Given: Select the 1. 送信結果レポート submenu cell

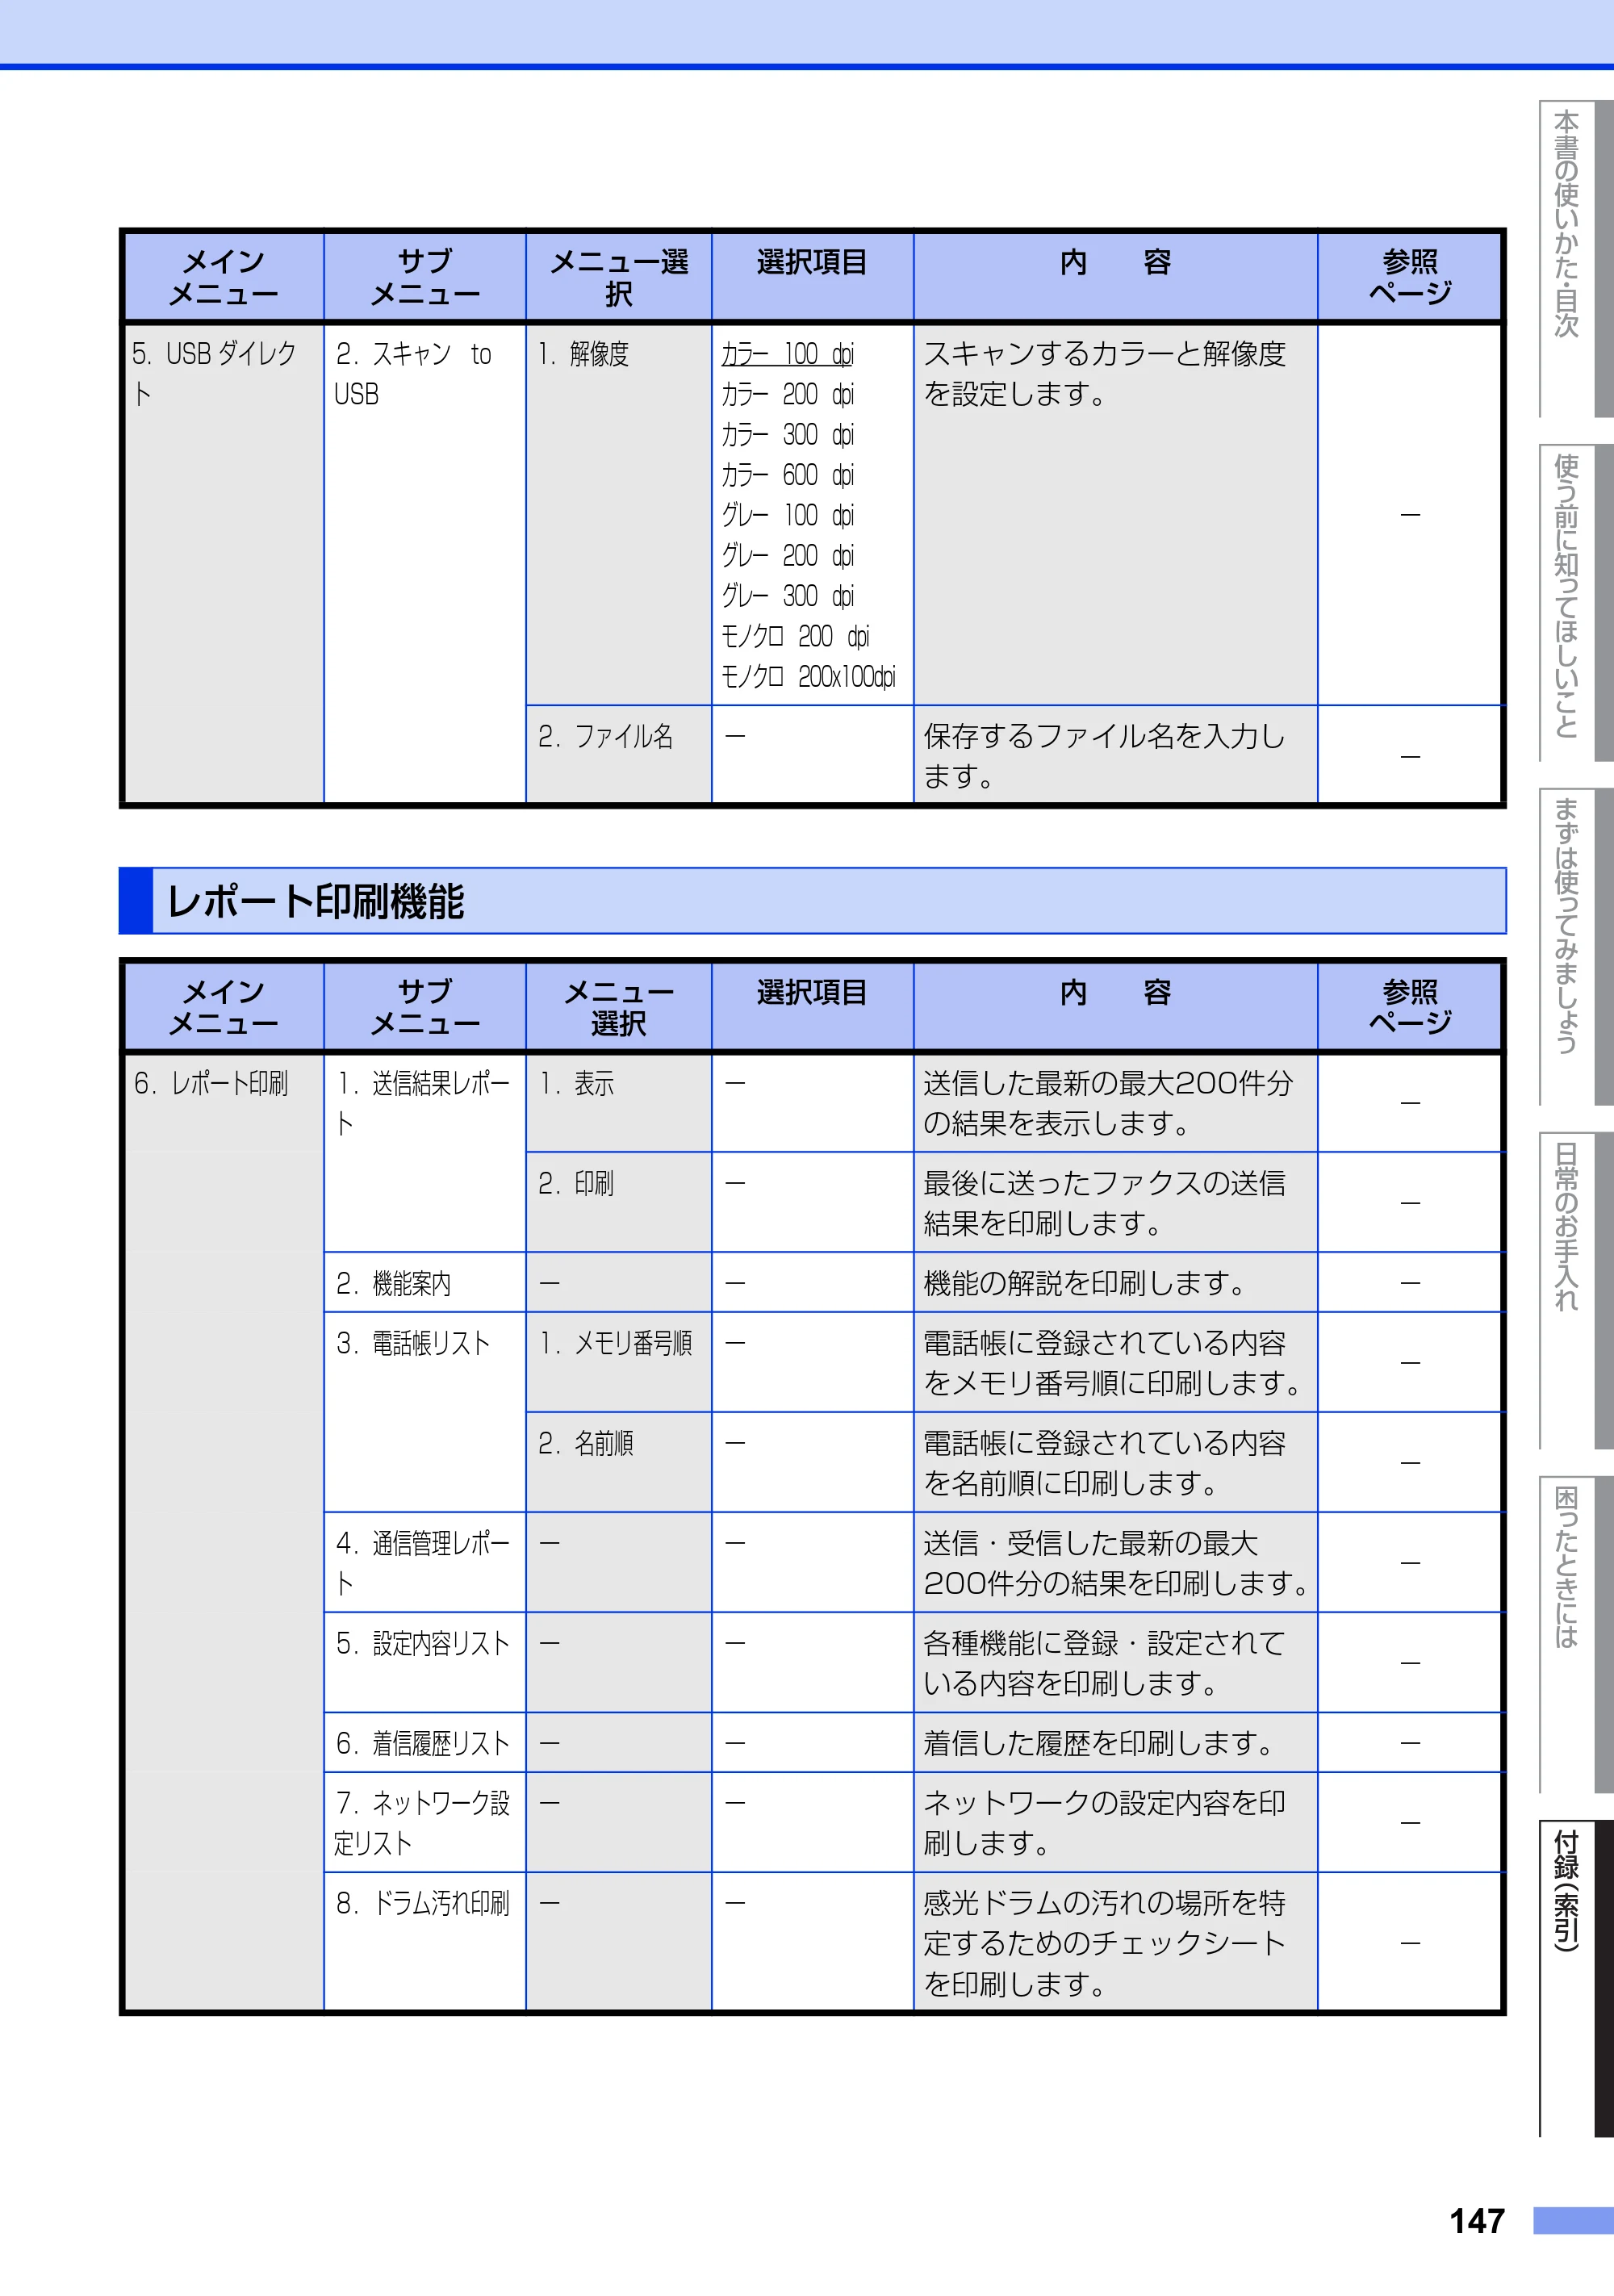Looking at the screenshot, I should pyautogui.click(x=425, y=1153).
